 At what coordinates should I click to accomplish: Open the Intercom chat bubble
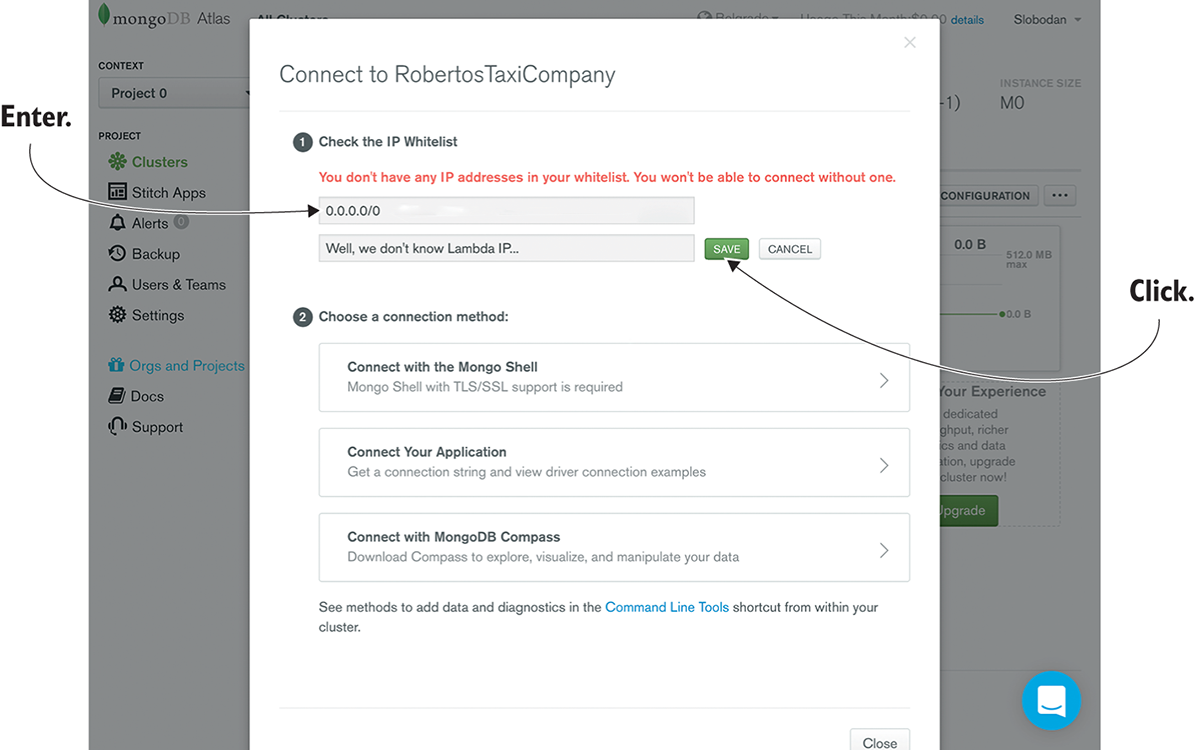1051,700
